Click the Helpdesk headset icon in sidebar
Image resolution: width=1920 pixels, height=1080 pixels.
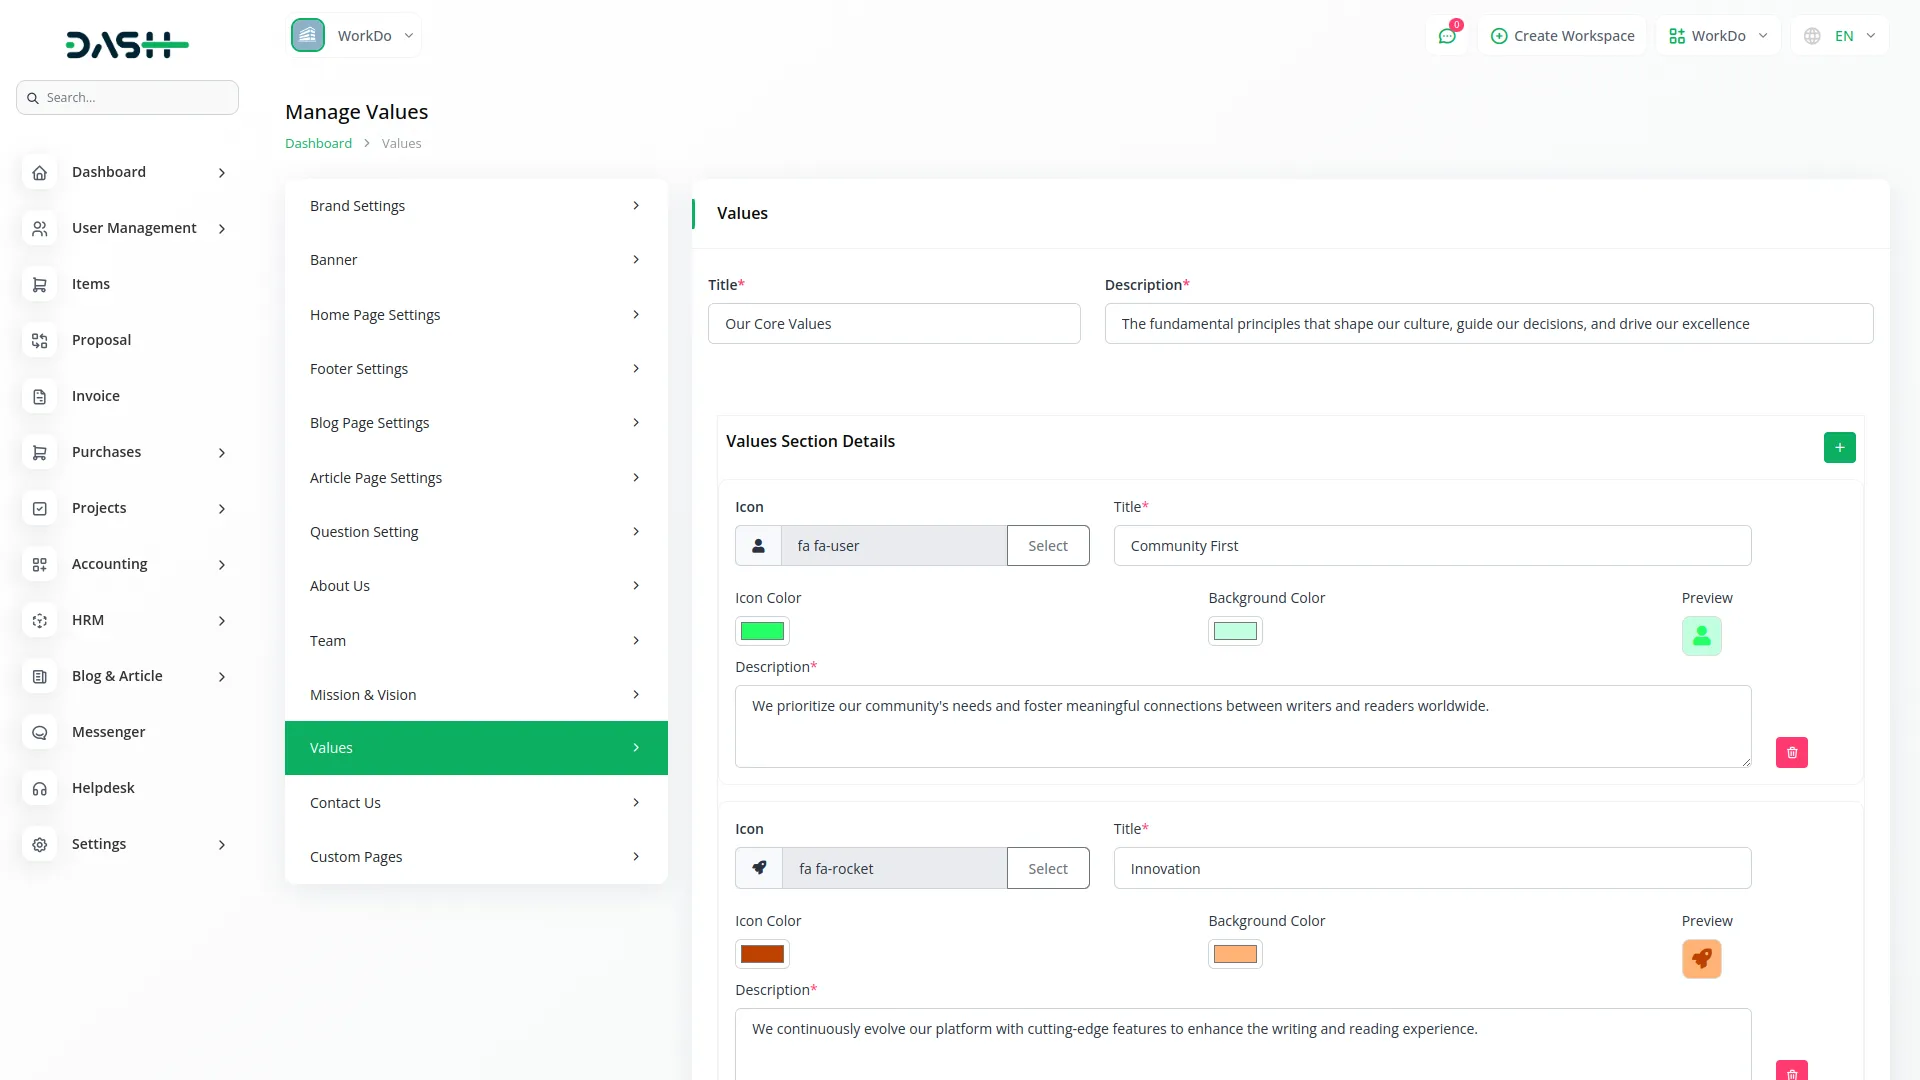40,788
